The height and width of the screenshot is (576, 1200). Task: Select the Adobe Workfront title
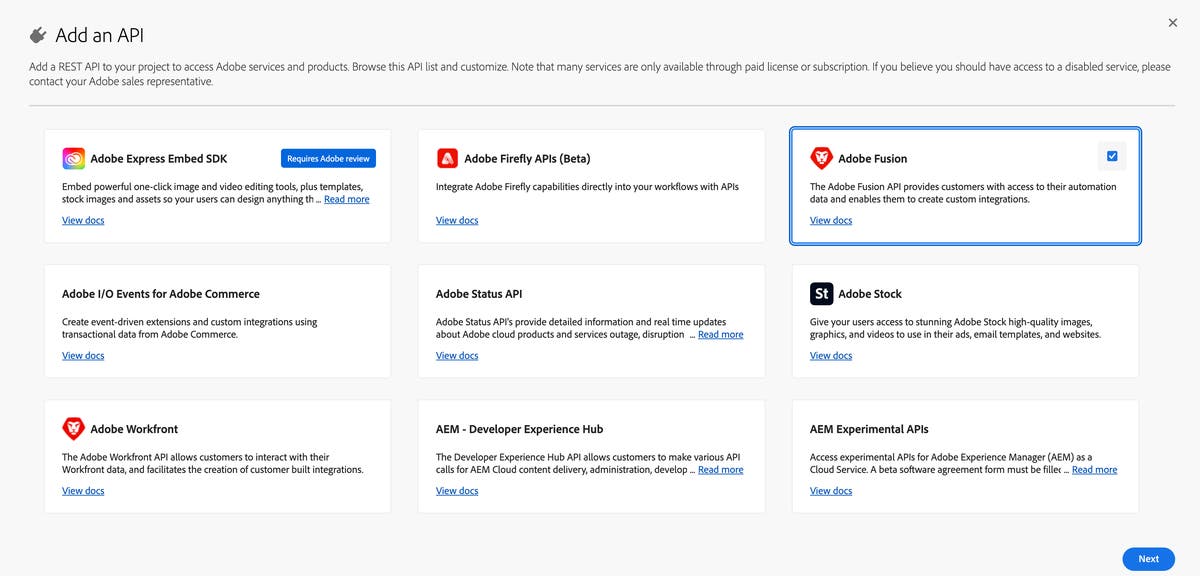(134, 429)
